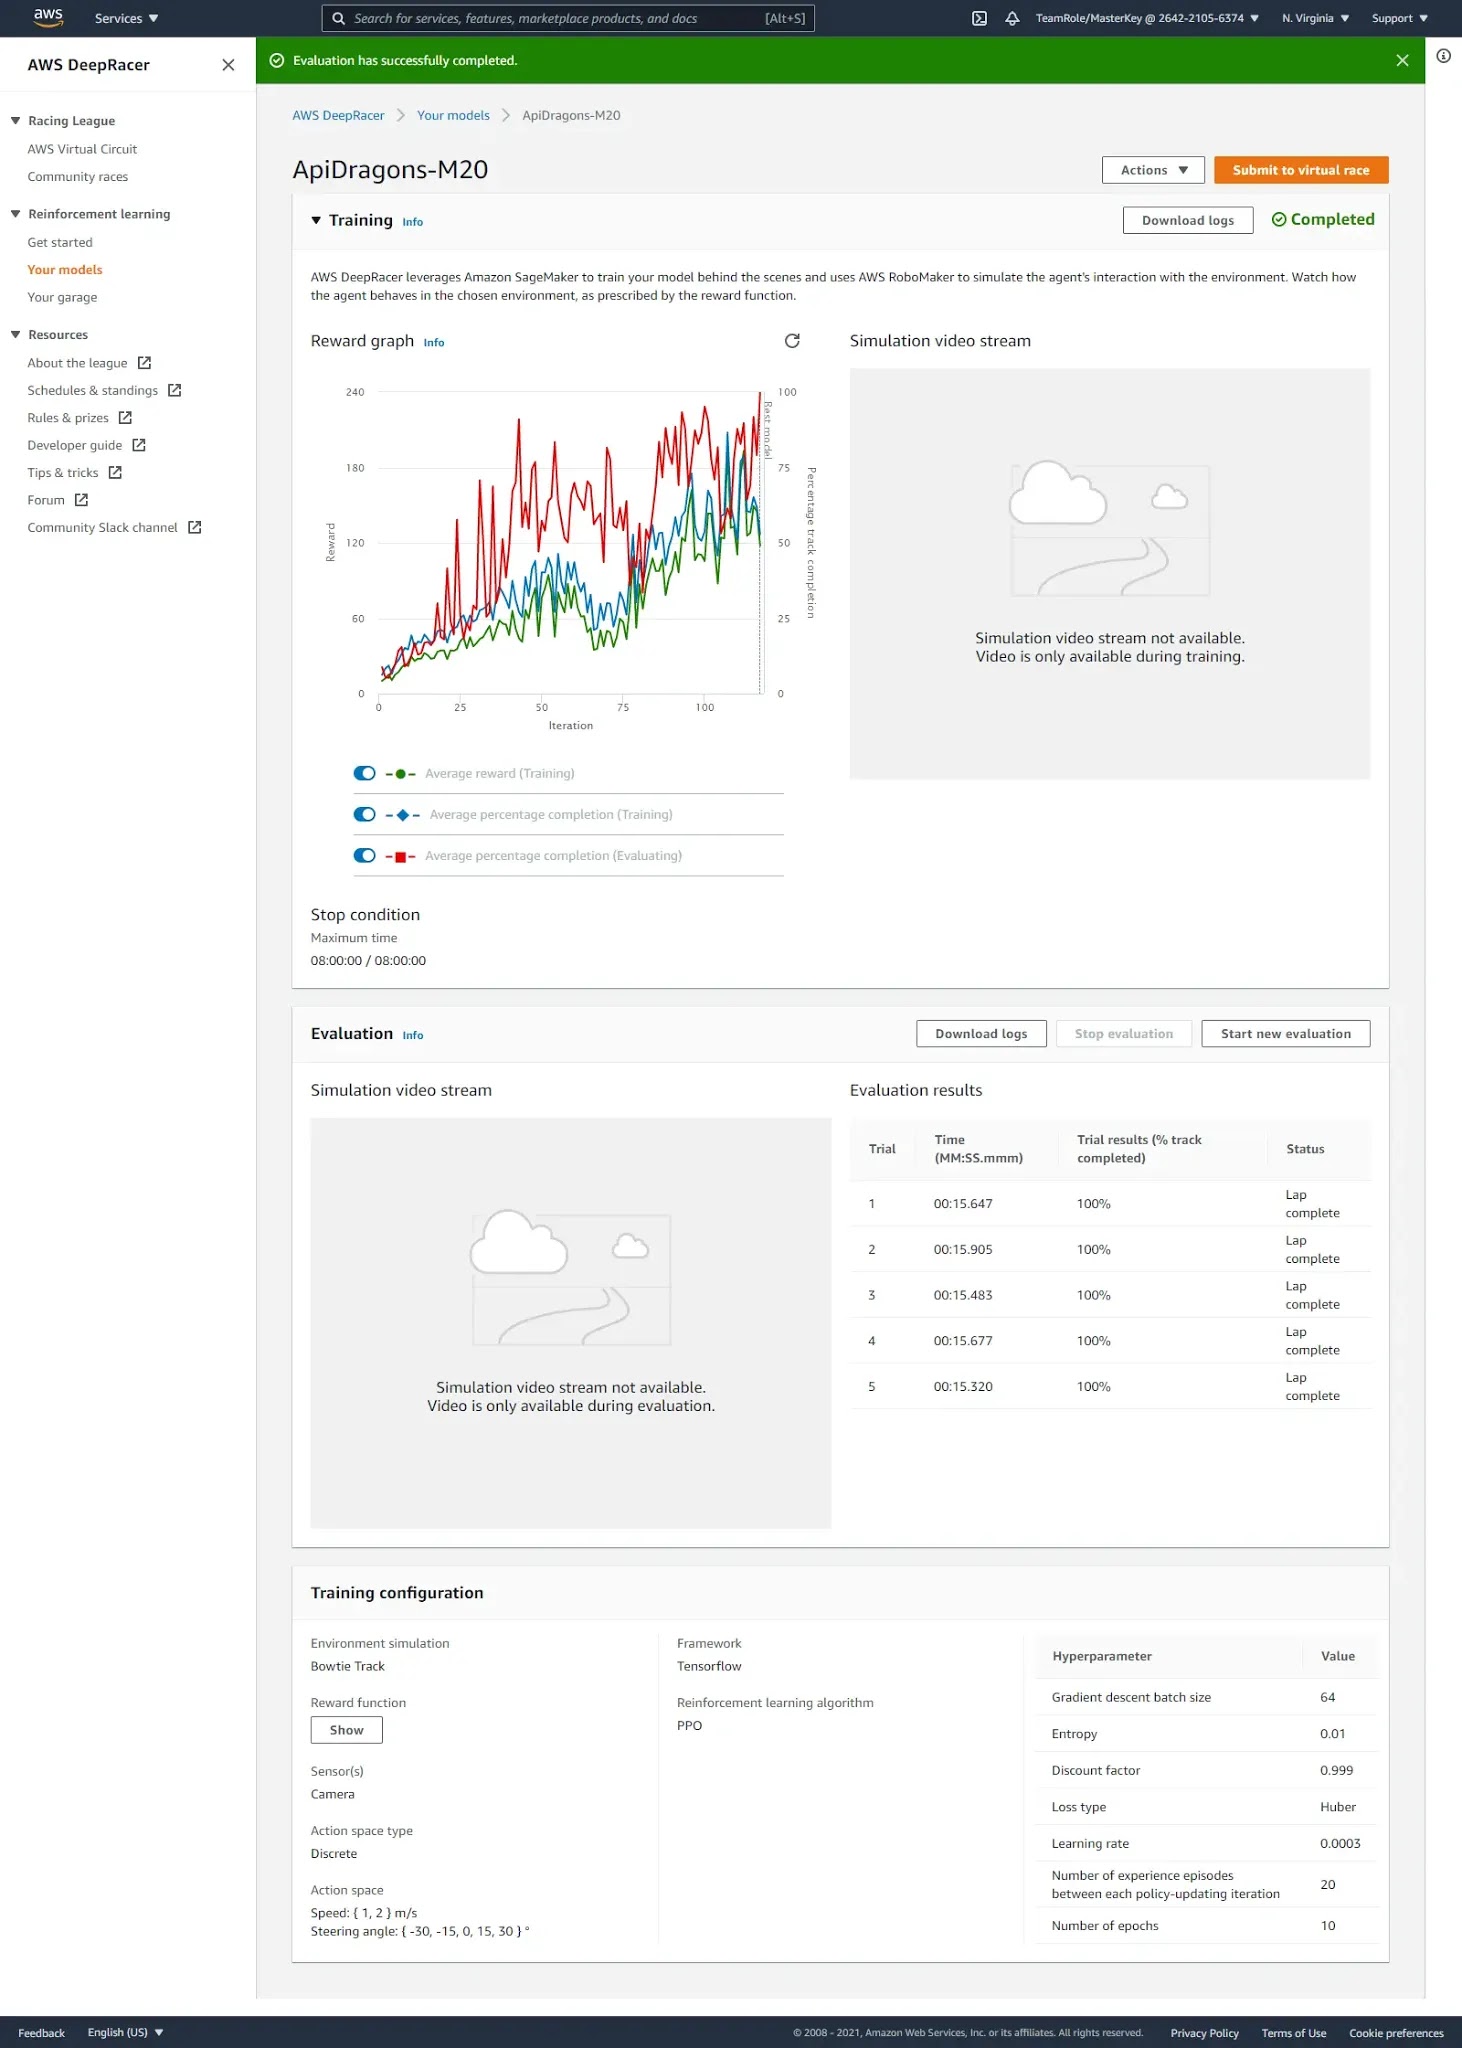
Task: Select Your models in sidebar
Action: 65,270
